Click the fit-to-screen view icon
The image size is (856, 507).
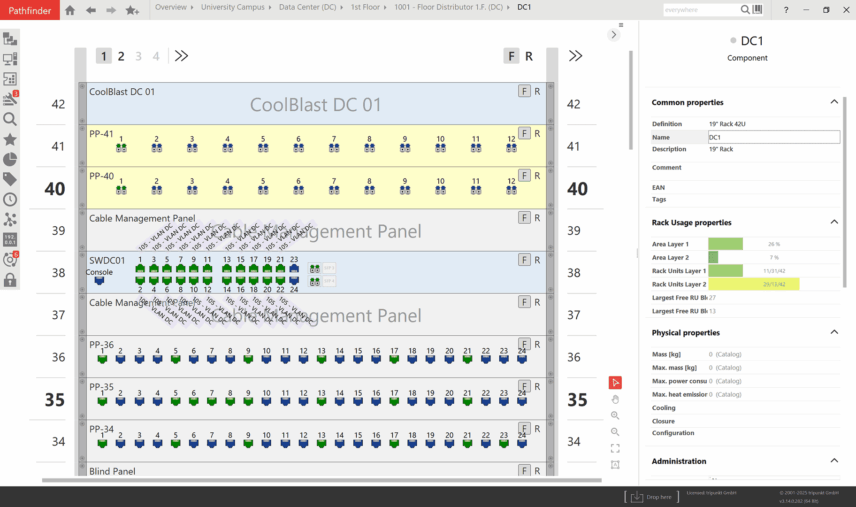tap(615, 448)
